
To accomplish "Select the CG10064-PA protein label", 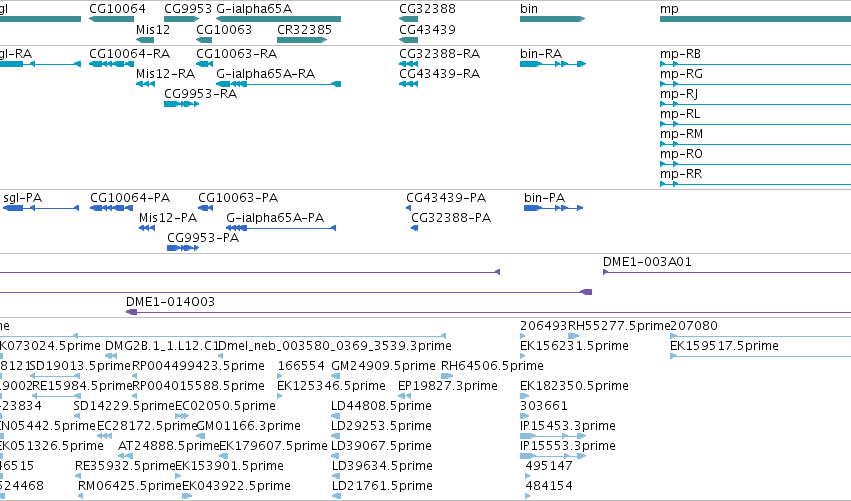I will [130, 198].
